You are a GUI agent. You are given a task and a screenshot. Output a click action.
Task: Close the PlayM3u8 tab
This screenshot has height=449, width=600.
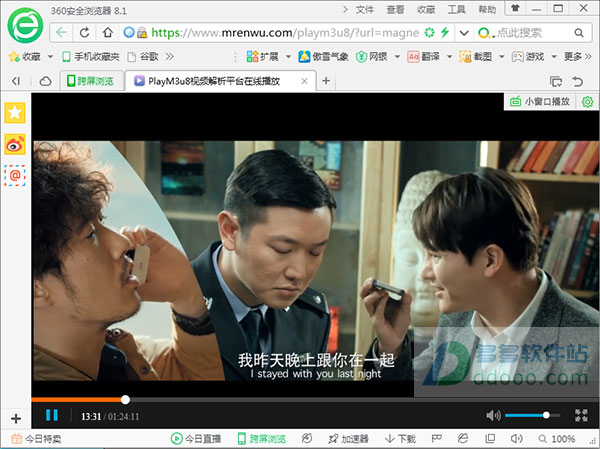coord(304,81)
